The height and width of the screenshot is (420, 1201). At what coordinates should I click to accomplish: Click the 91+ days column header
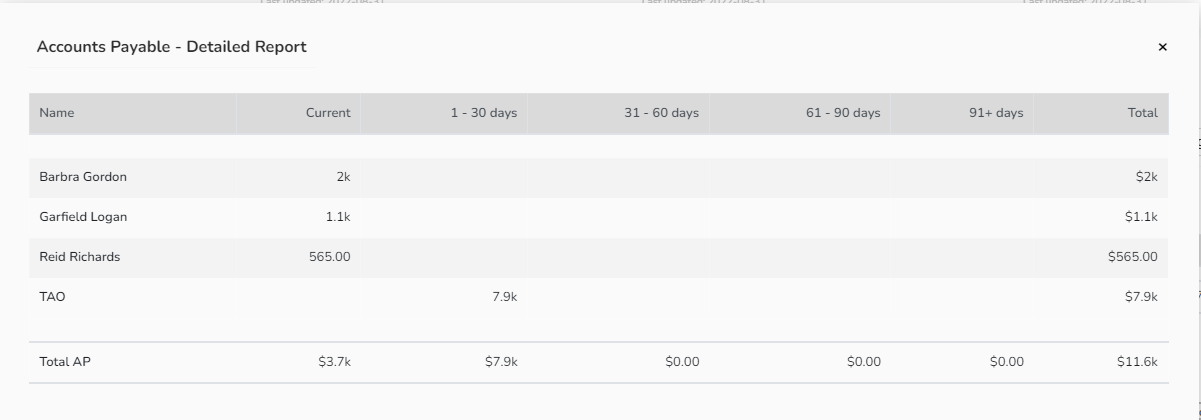996,113
